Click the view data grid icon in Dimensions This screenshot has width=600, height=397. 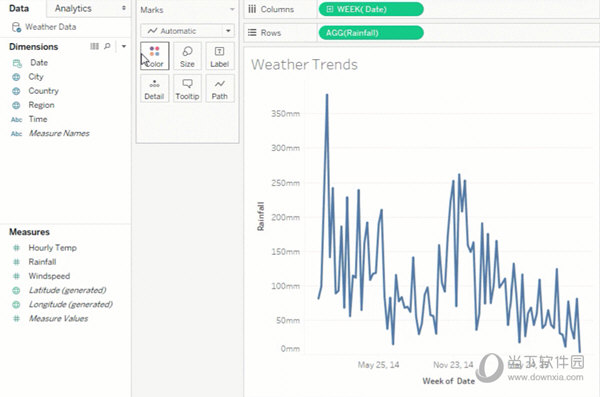(94, 46)
